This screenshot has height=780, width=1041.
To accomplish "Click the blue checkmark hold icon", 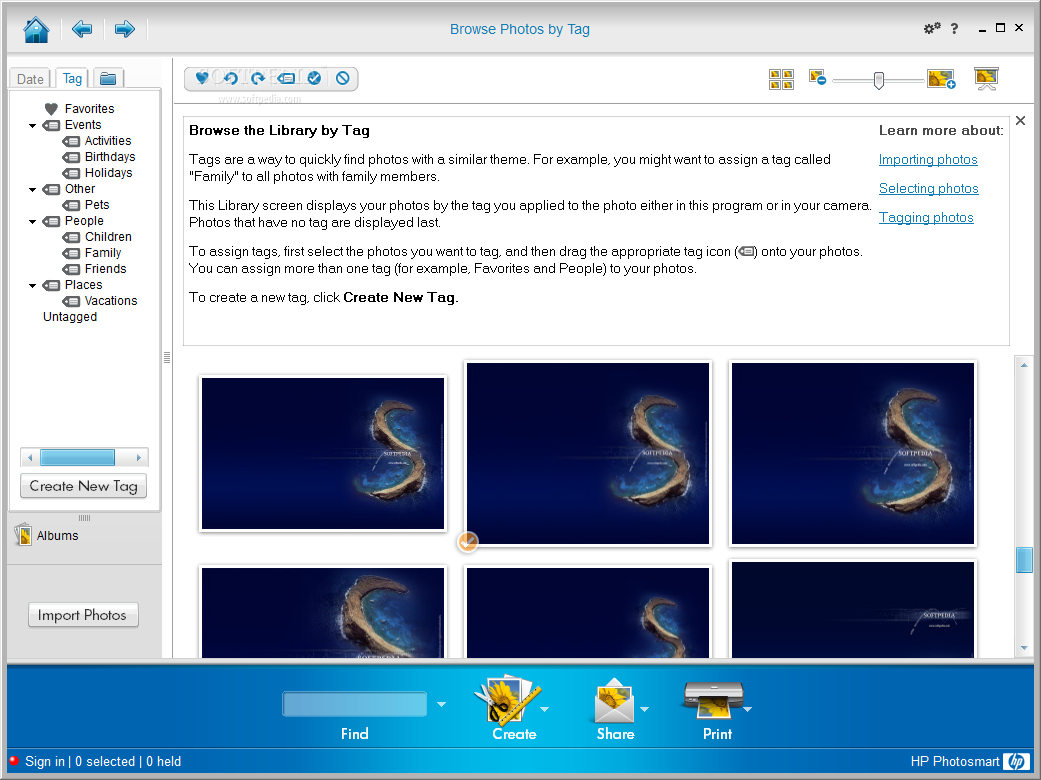I will (314, 78).
